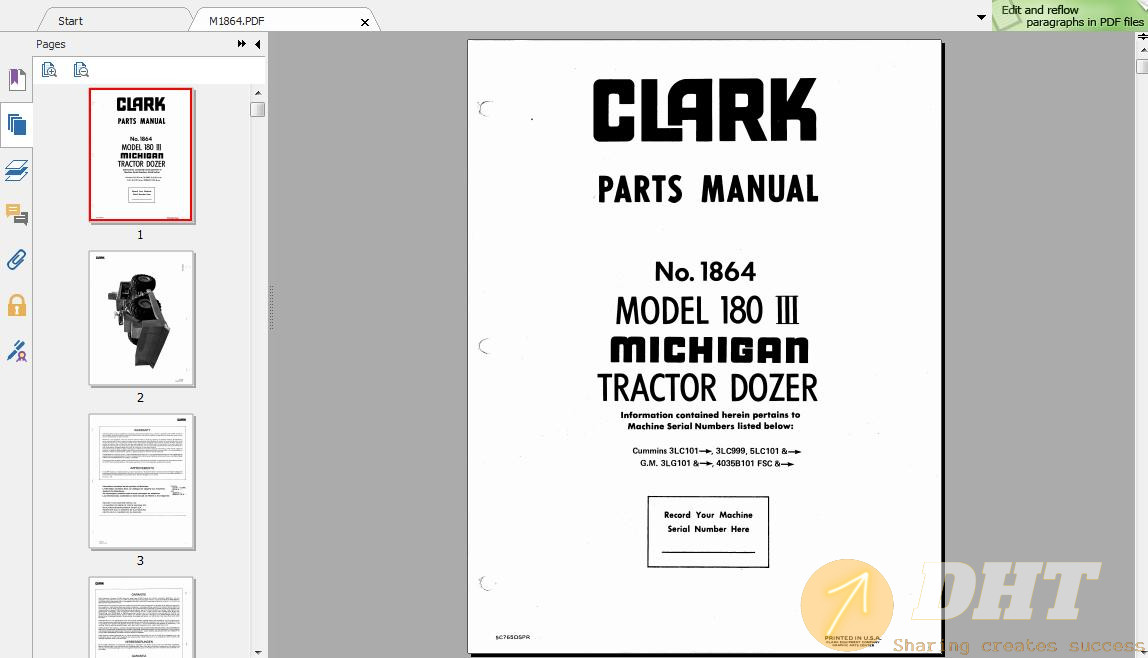Image resolution: width=1148 pixels, height=658 pixels.
Task: Click the "Pages" panel title
Action: tap(51, 44)
